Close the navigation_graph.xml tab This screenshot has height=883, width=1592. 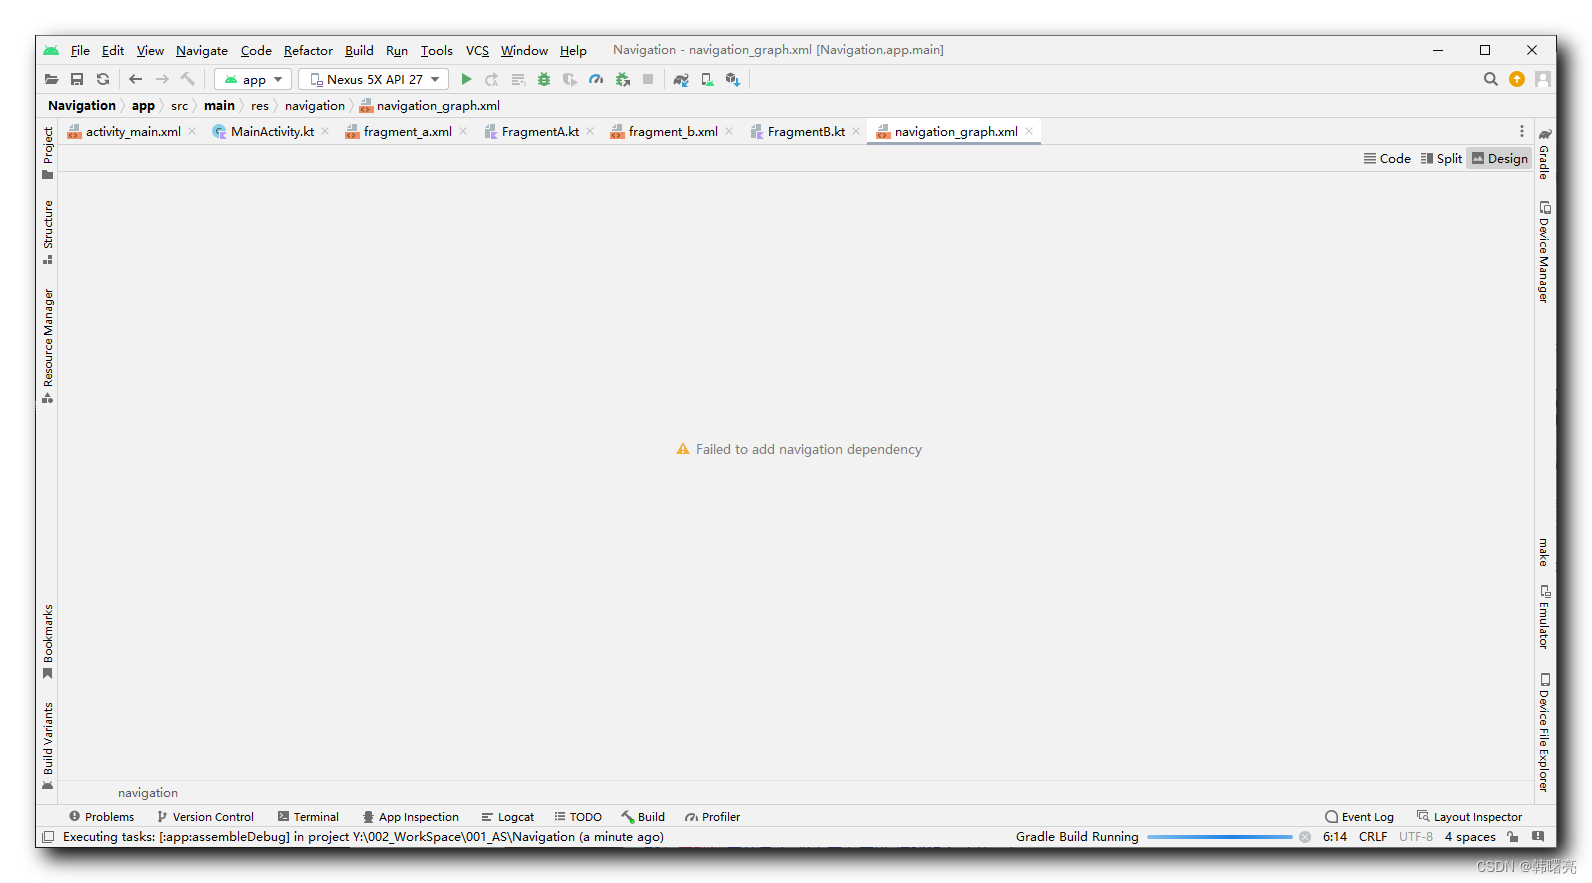tap(1029, 131)
